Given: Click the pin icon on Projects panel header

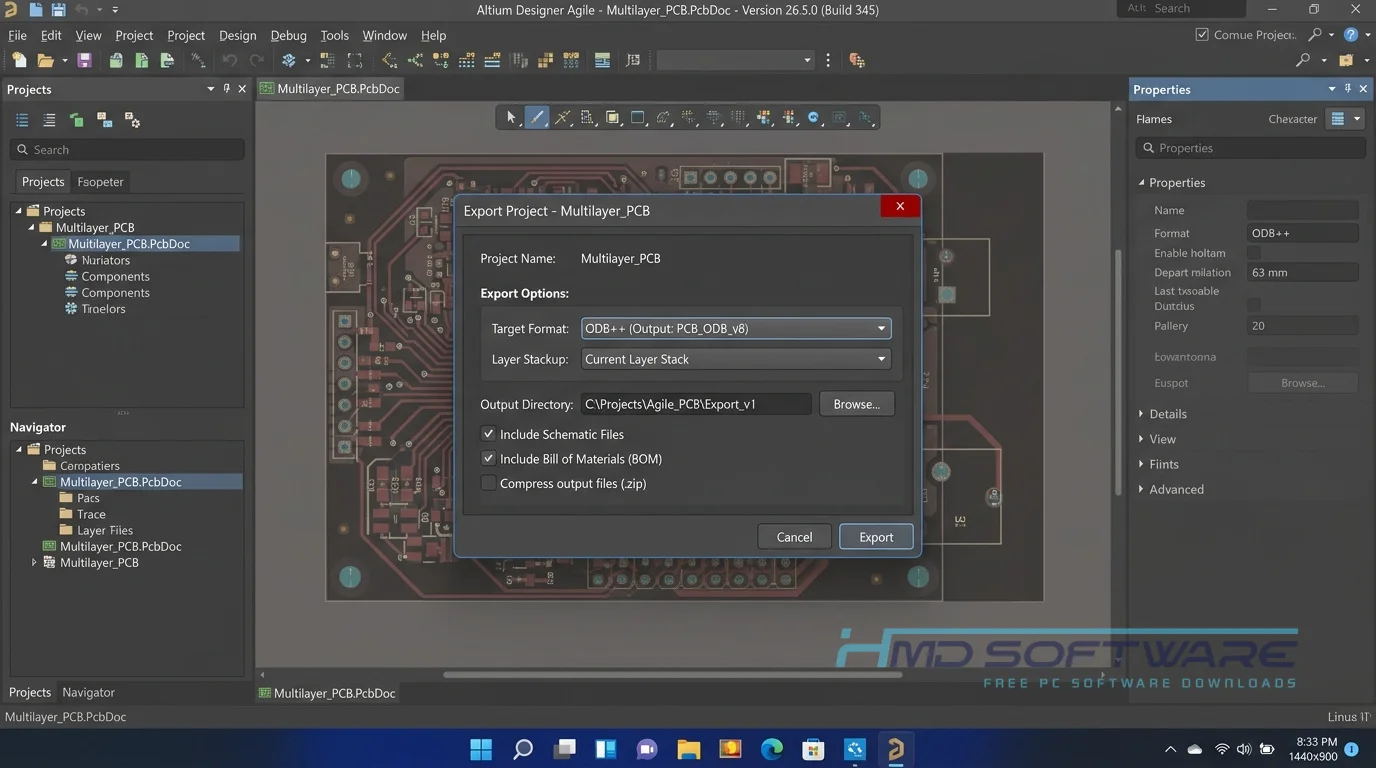Looking at the screenshot, I should [x=227, y=89].
